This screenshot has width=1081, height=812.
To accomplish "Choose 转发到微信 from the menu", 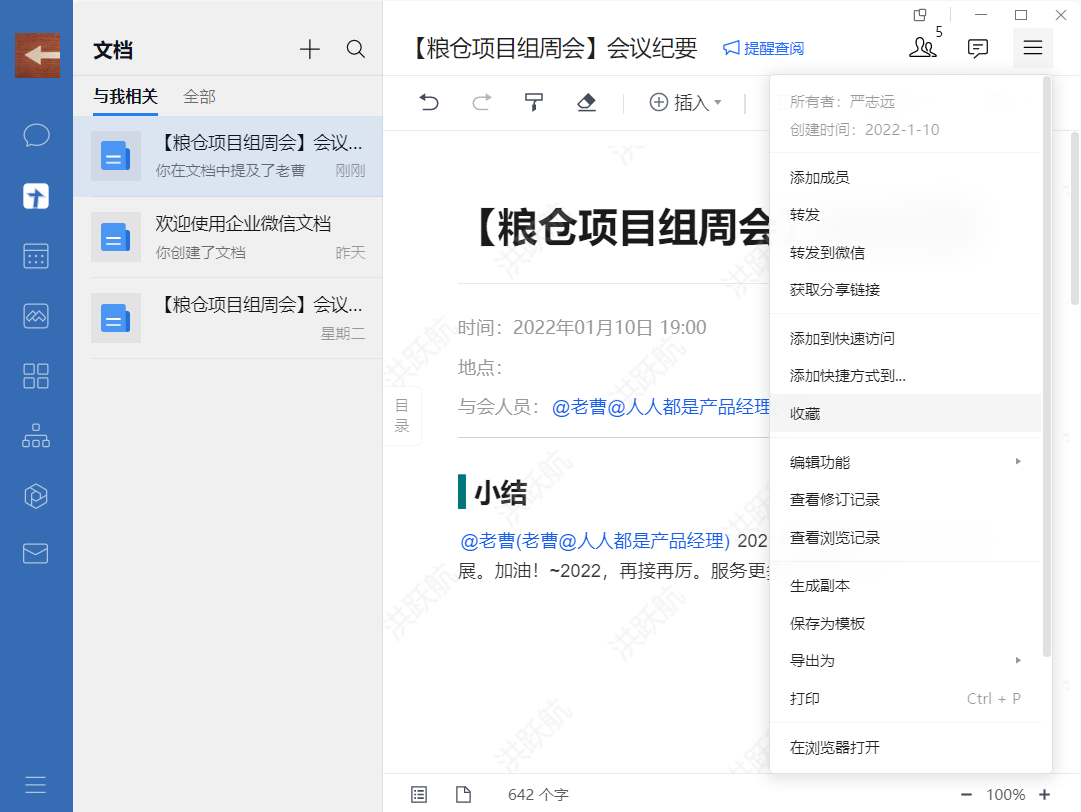I will point(905,253).
